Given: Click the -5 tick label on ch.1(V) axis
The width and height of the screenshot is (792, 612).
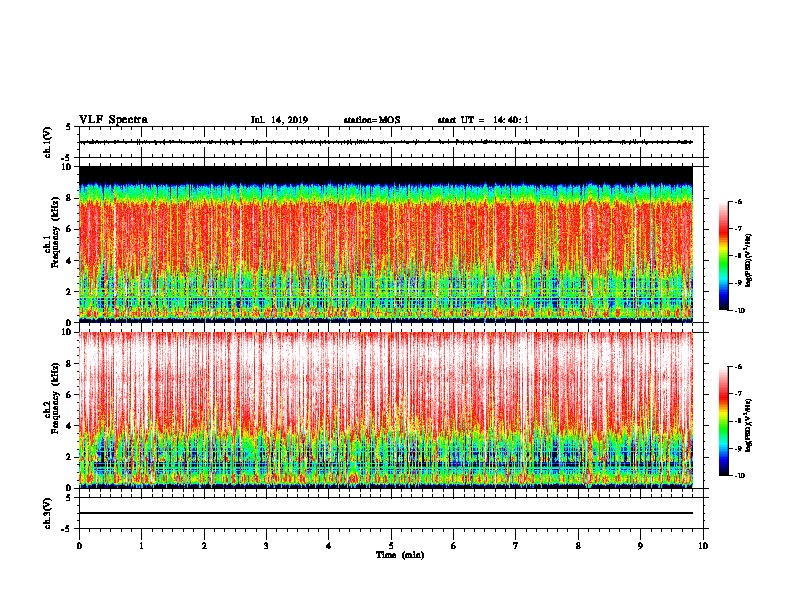Looking at the screenshot, I should [67, 158].
